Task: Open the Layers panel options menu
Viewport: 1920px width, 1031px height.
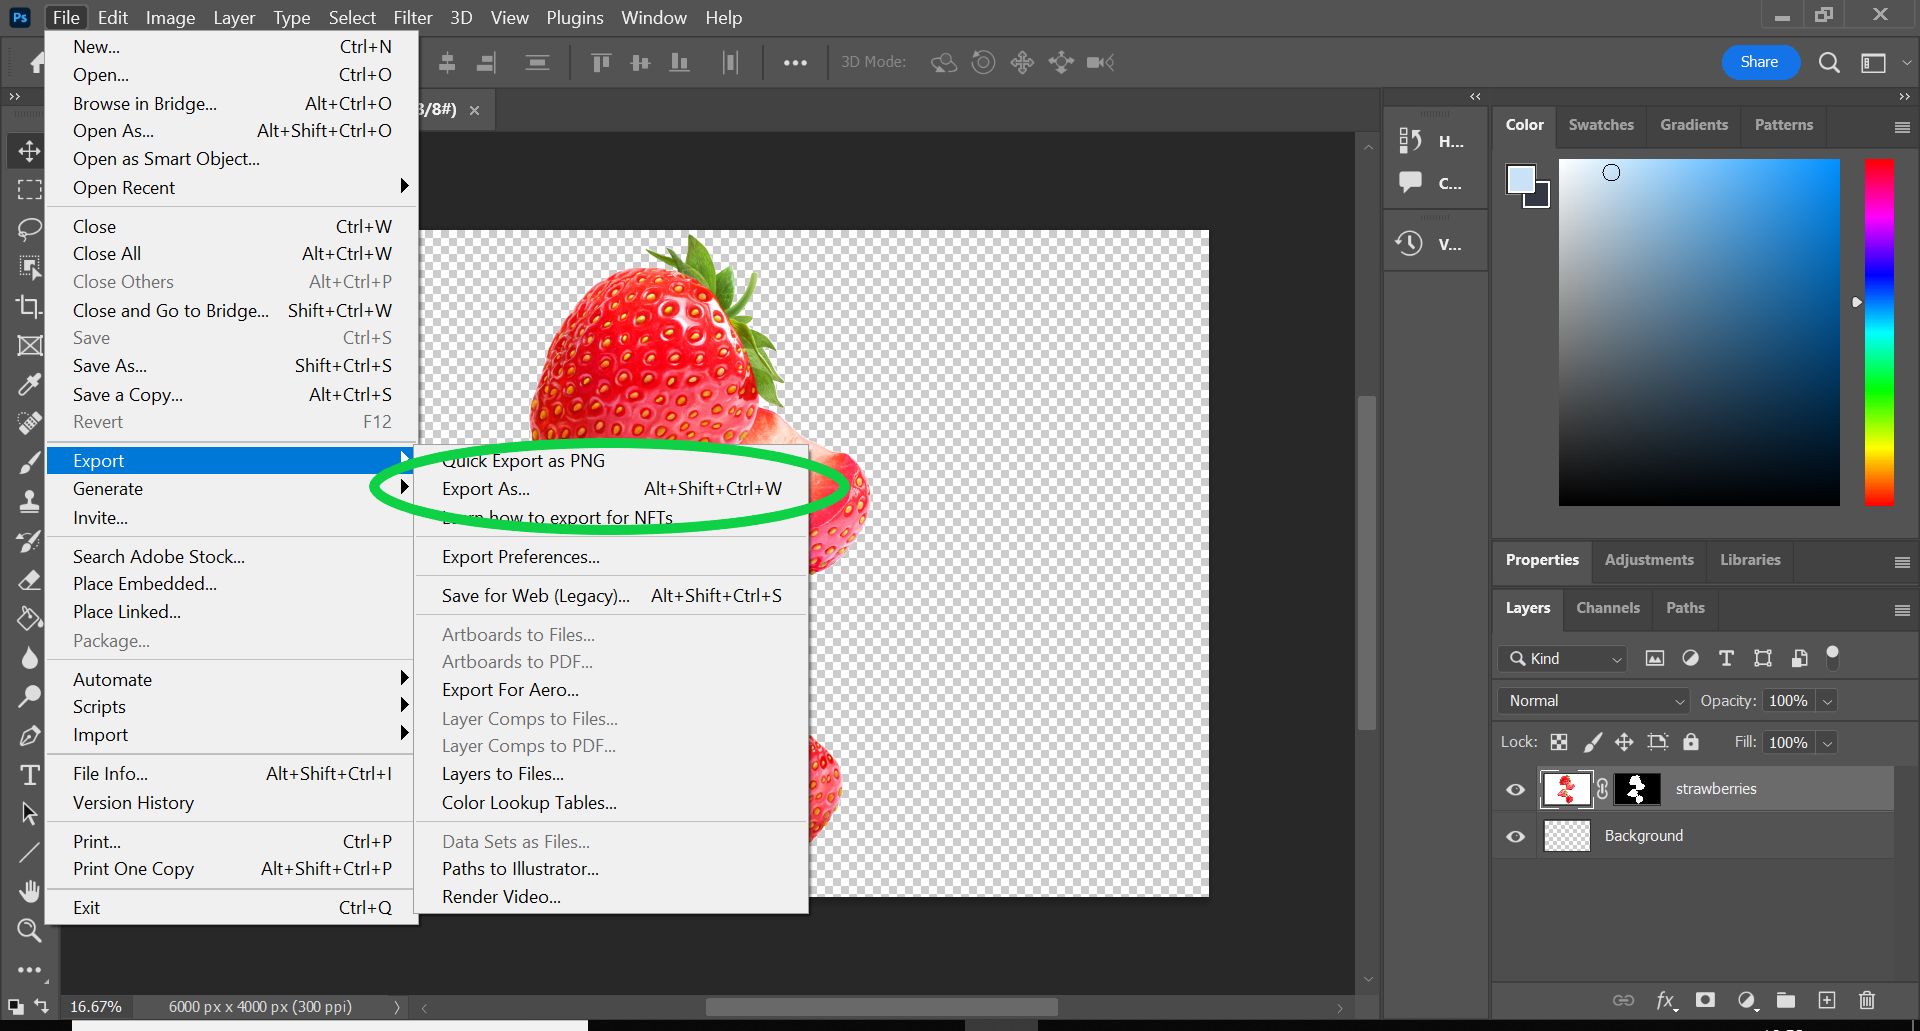Action: tap(1902, 610)
